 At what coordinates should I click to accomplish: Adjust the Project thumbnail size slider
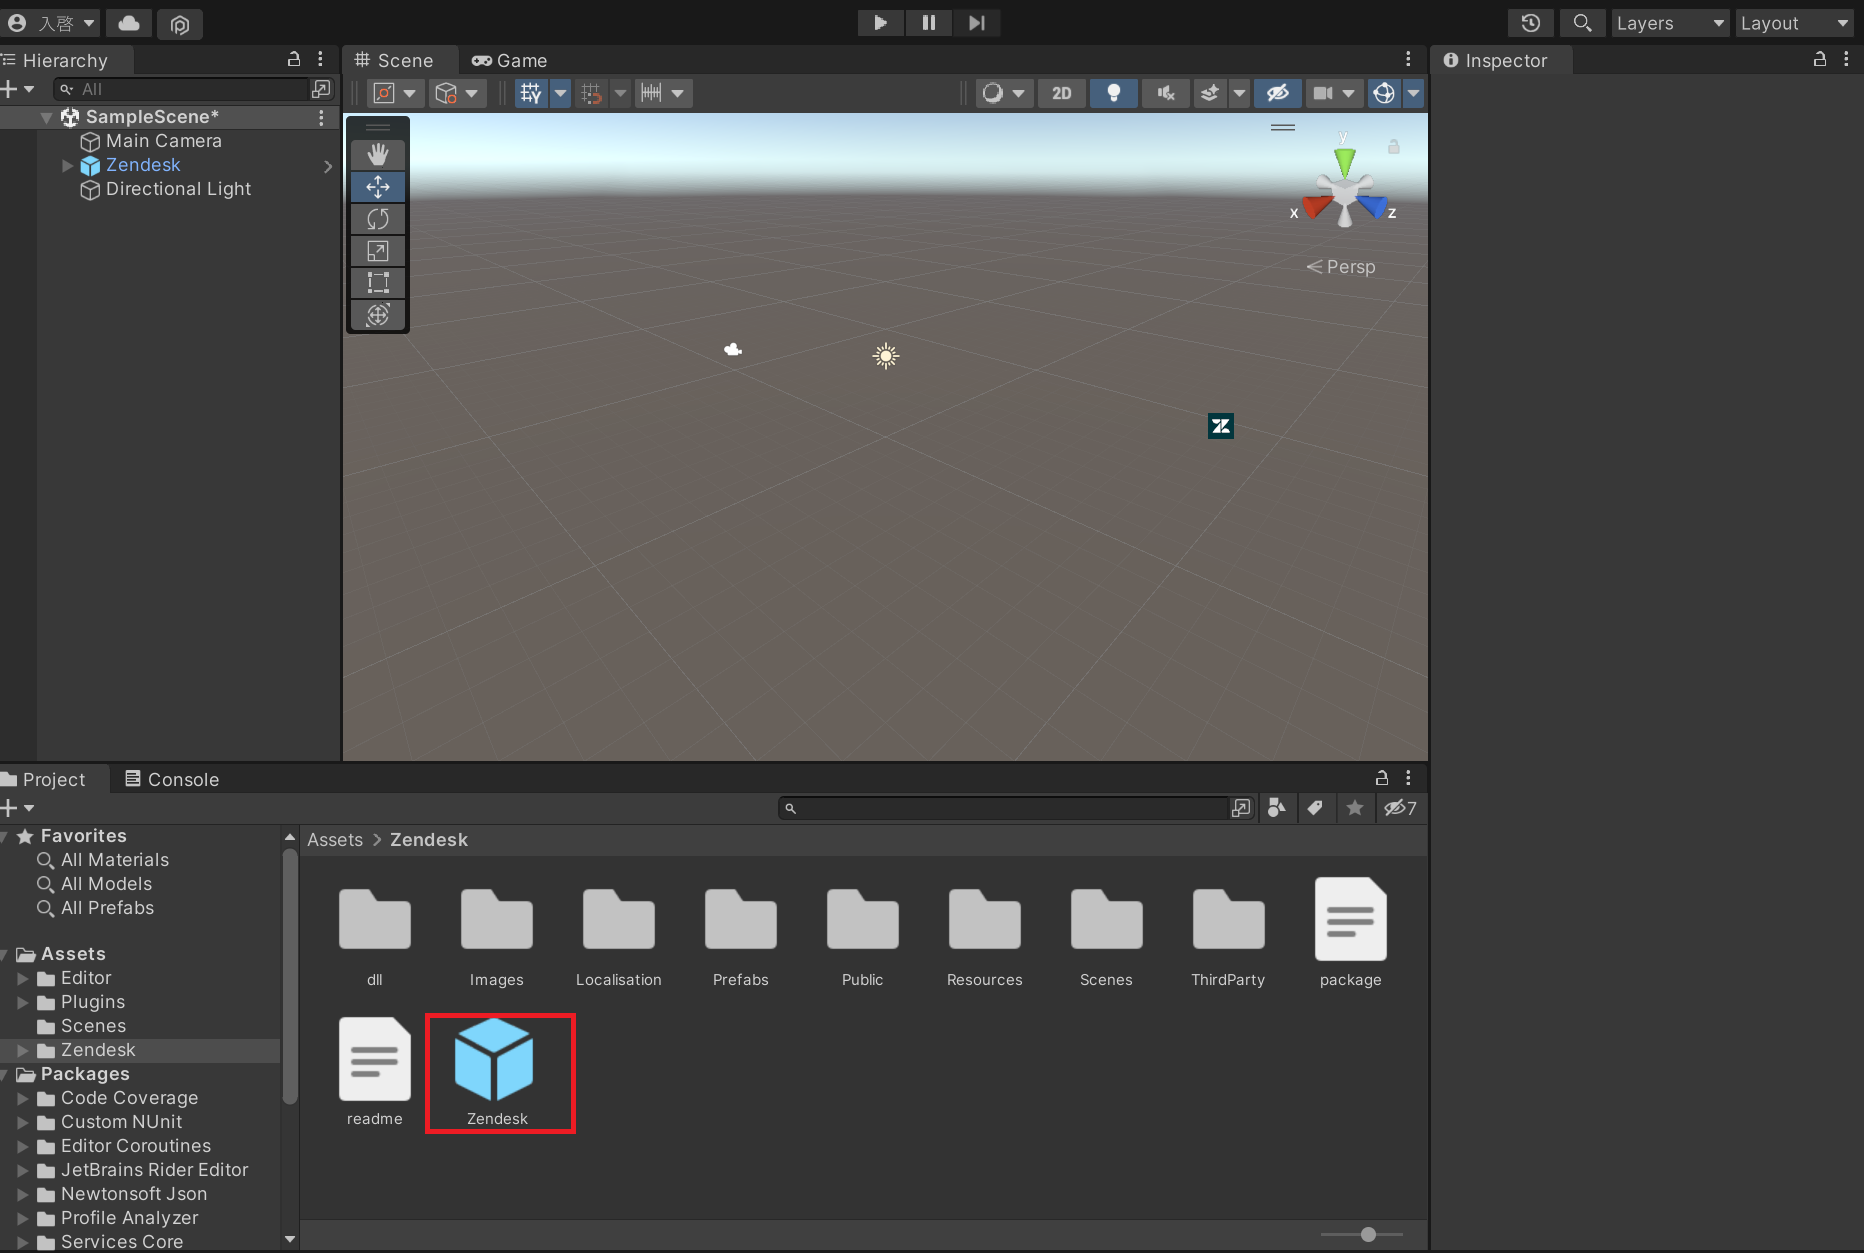[x=1367, y=1234]
